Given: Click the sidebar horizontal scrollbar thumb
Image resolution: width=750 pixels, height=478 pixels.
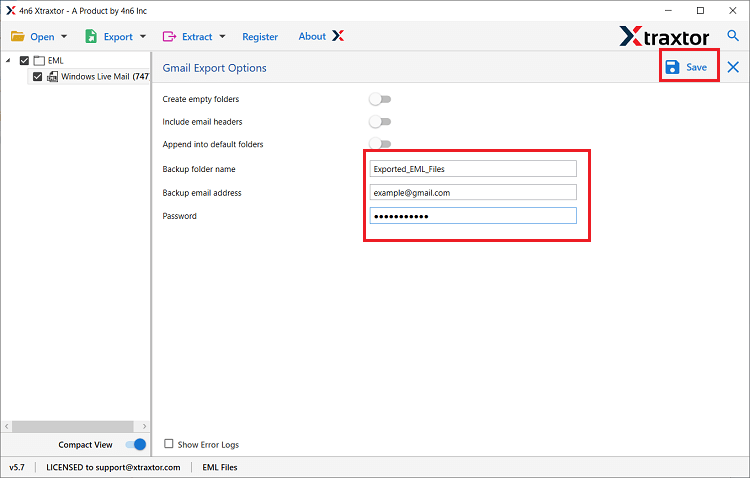Looking at the screenshot, I should [x=73, y=426].
